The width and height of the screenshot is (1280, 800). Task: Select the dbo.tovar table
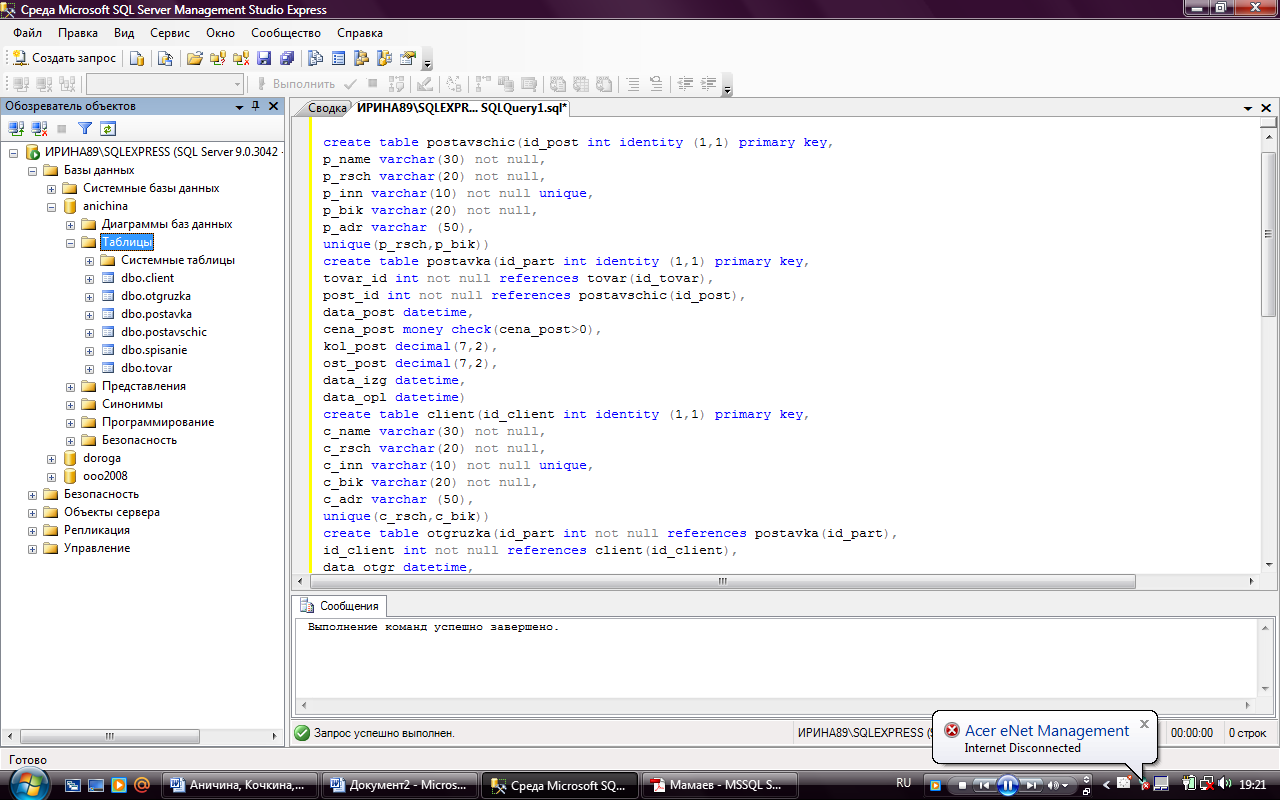click(147, 368)
